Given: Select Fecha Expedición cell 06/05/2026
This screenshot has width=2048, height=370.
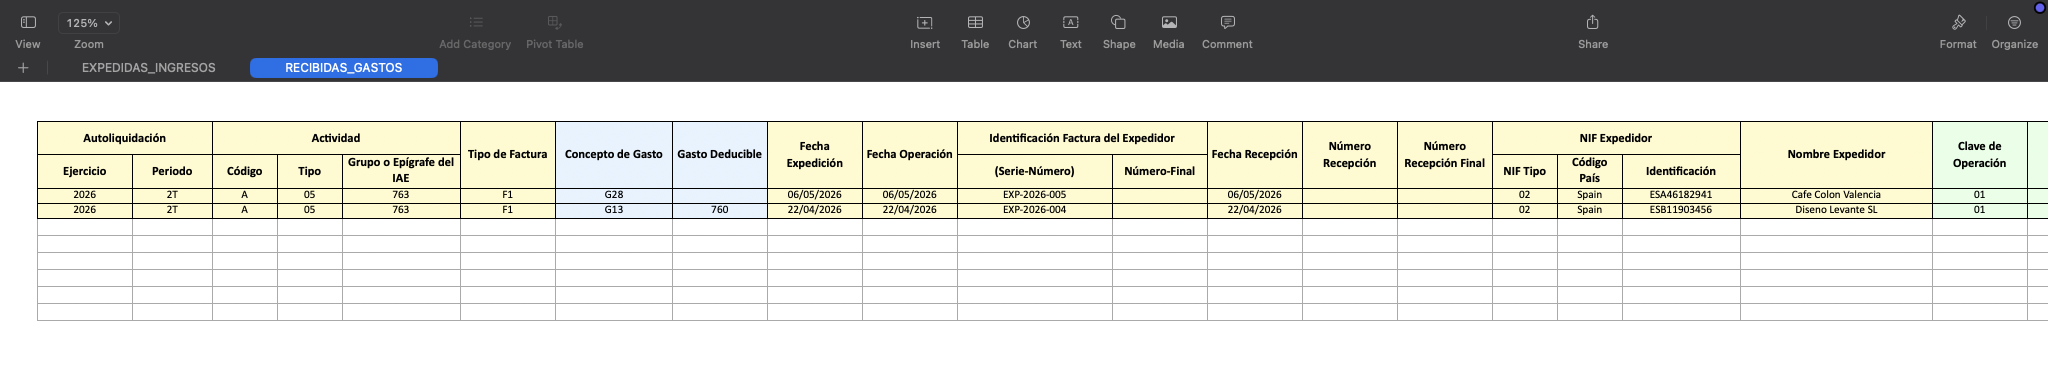Looking at the screenshot, I should click(815, 195).
